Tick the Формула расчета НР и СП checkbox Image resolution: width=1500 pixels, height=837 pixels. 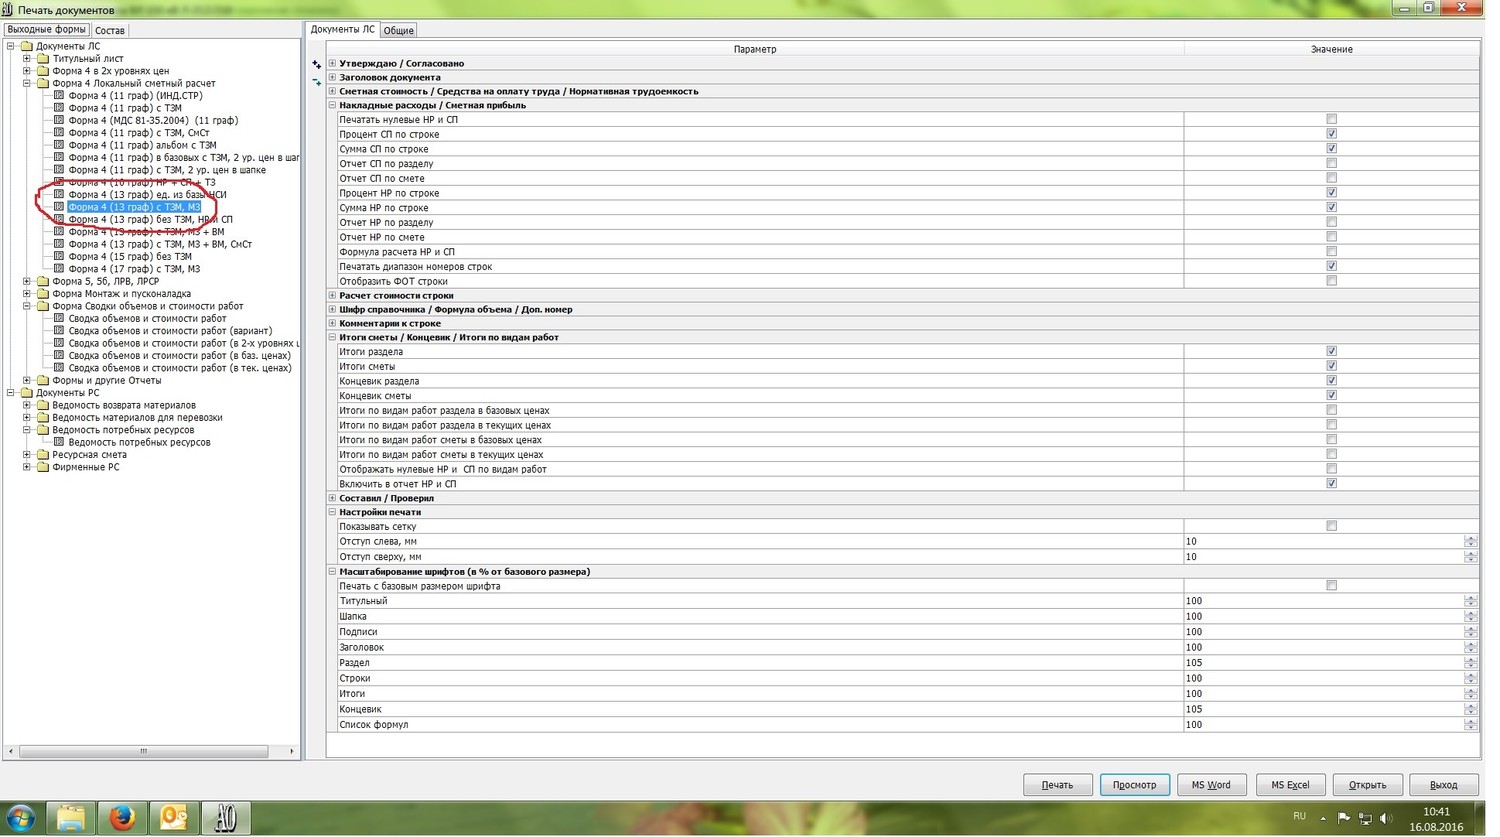pyautogui.click(x=1331, y=252)
